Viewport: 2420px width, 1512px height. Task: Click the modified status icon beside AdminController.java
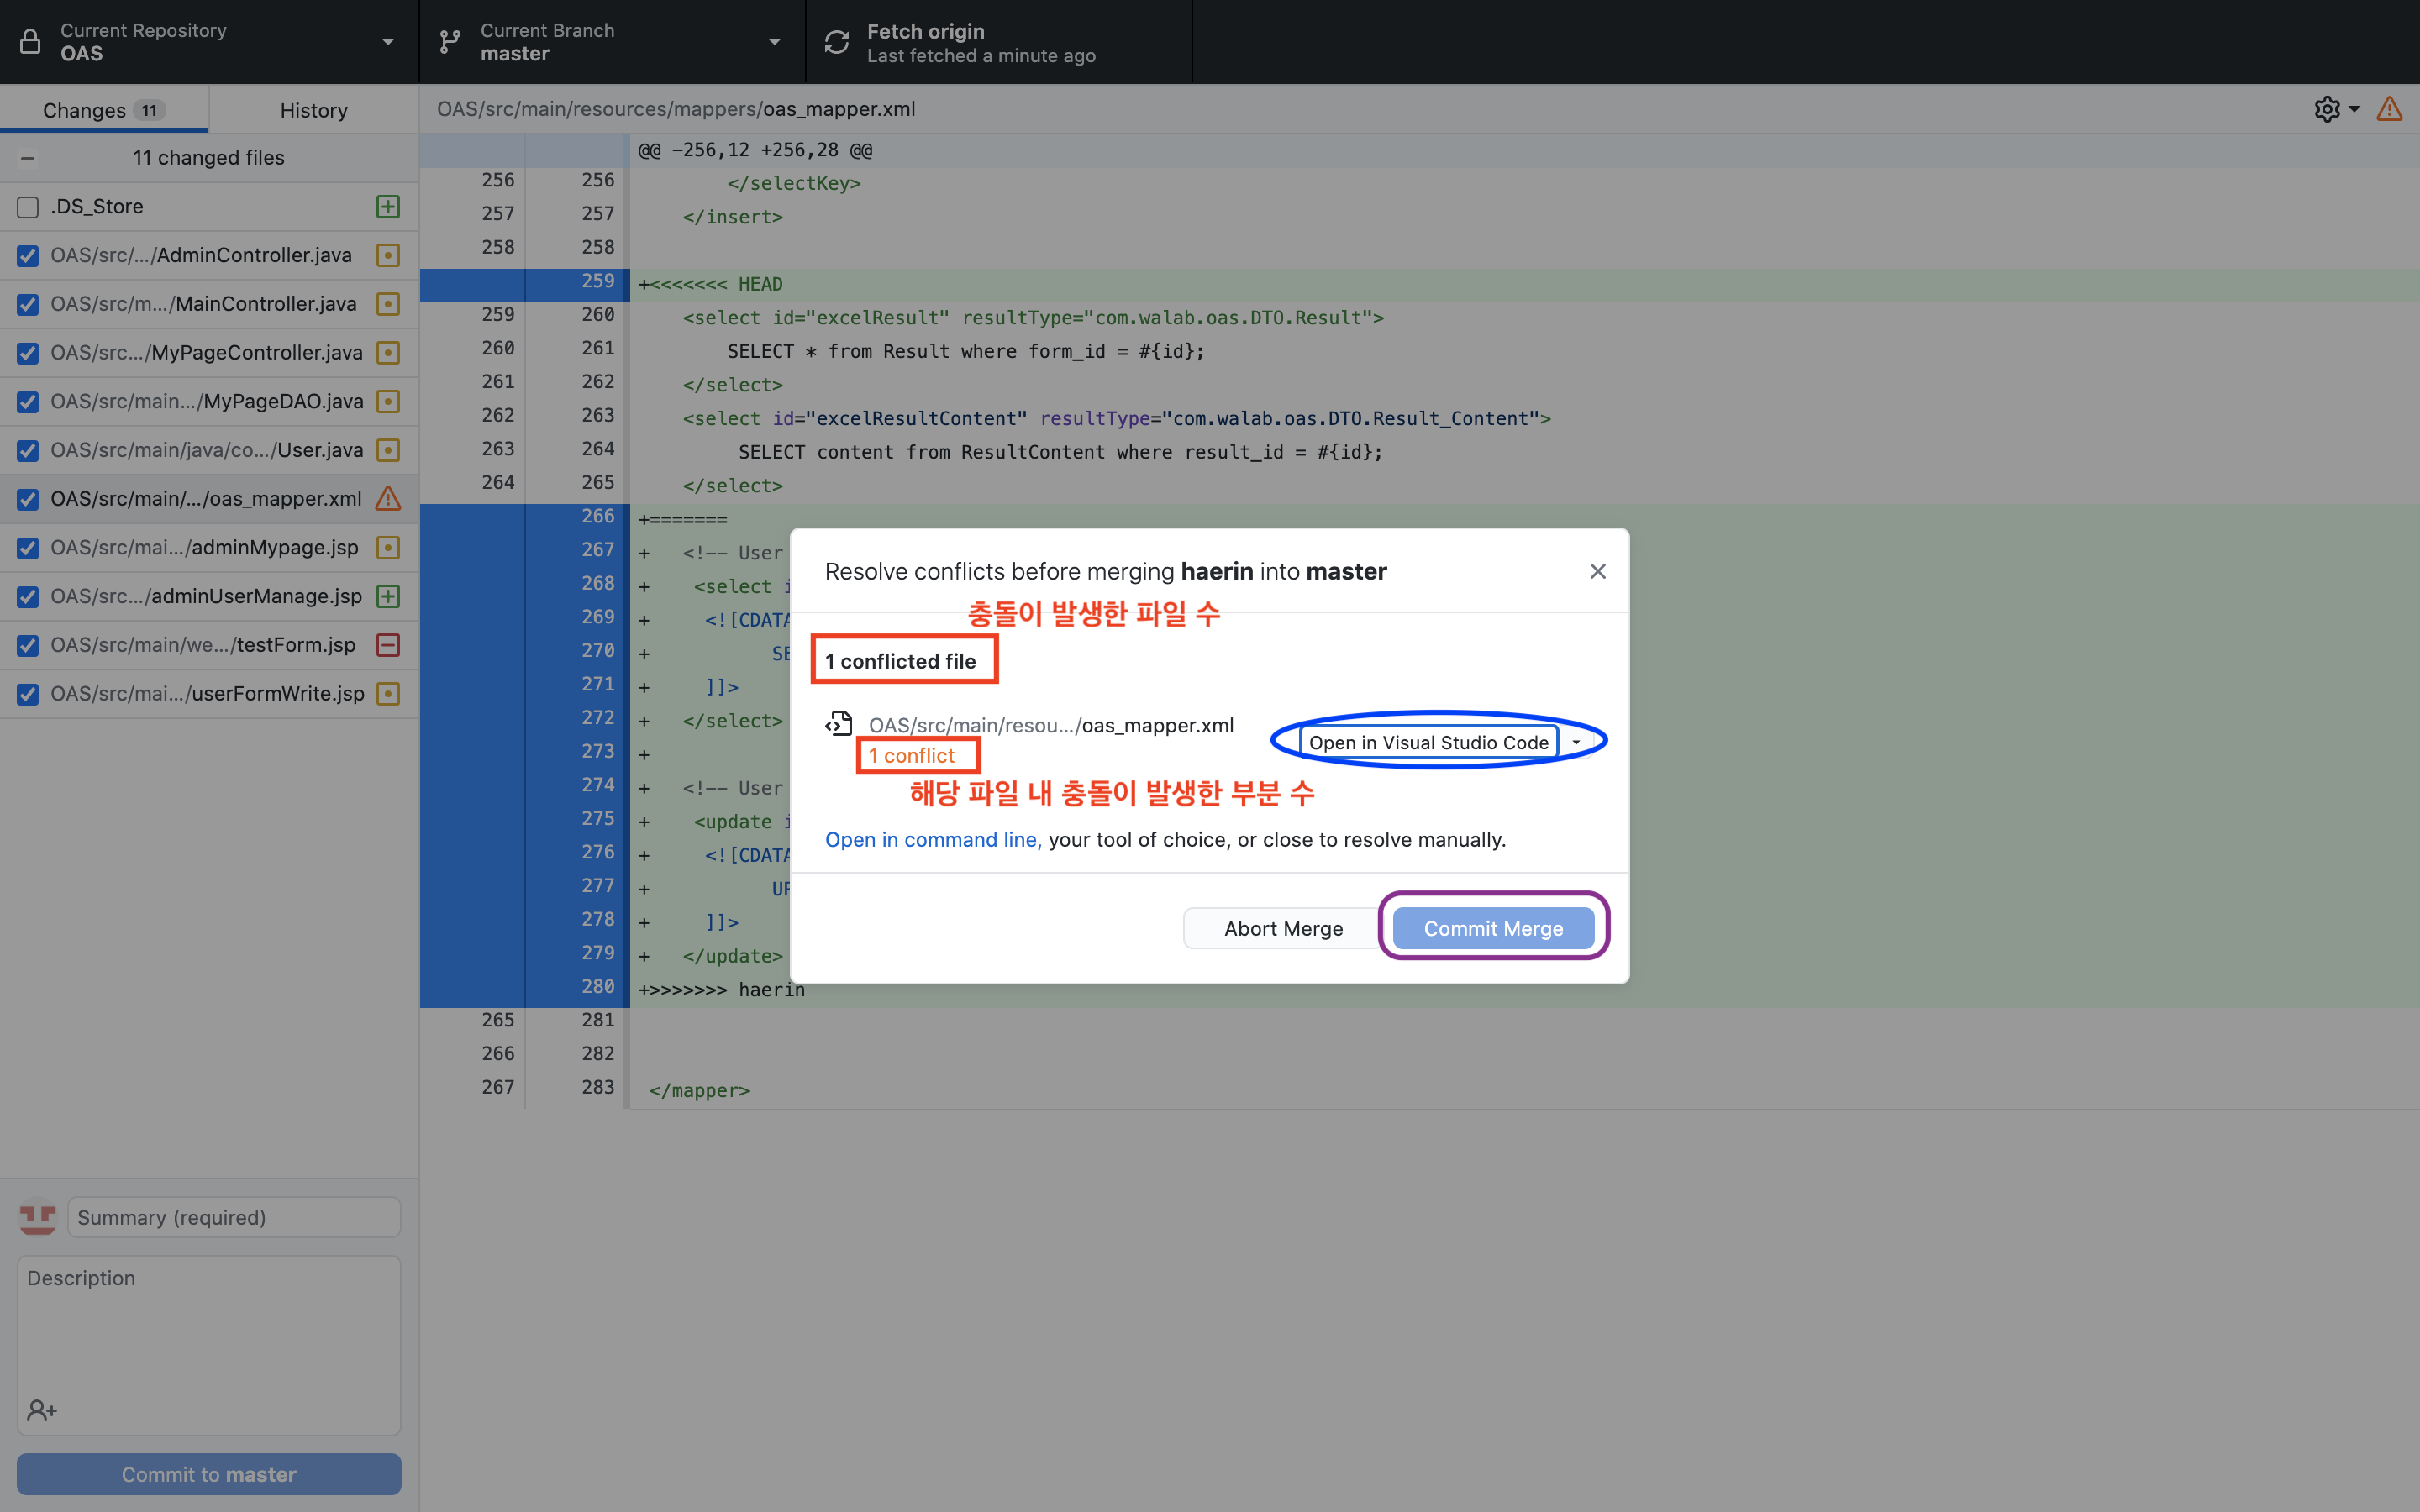click(388, 255)
